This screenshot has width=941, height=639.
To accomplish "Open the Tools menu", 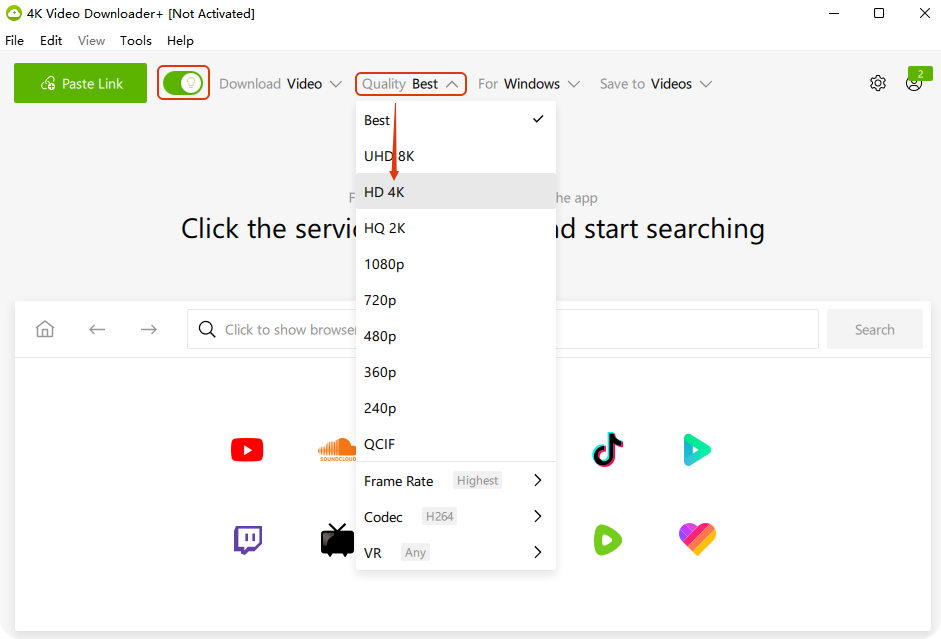I will (136, 41).
